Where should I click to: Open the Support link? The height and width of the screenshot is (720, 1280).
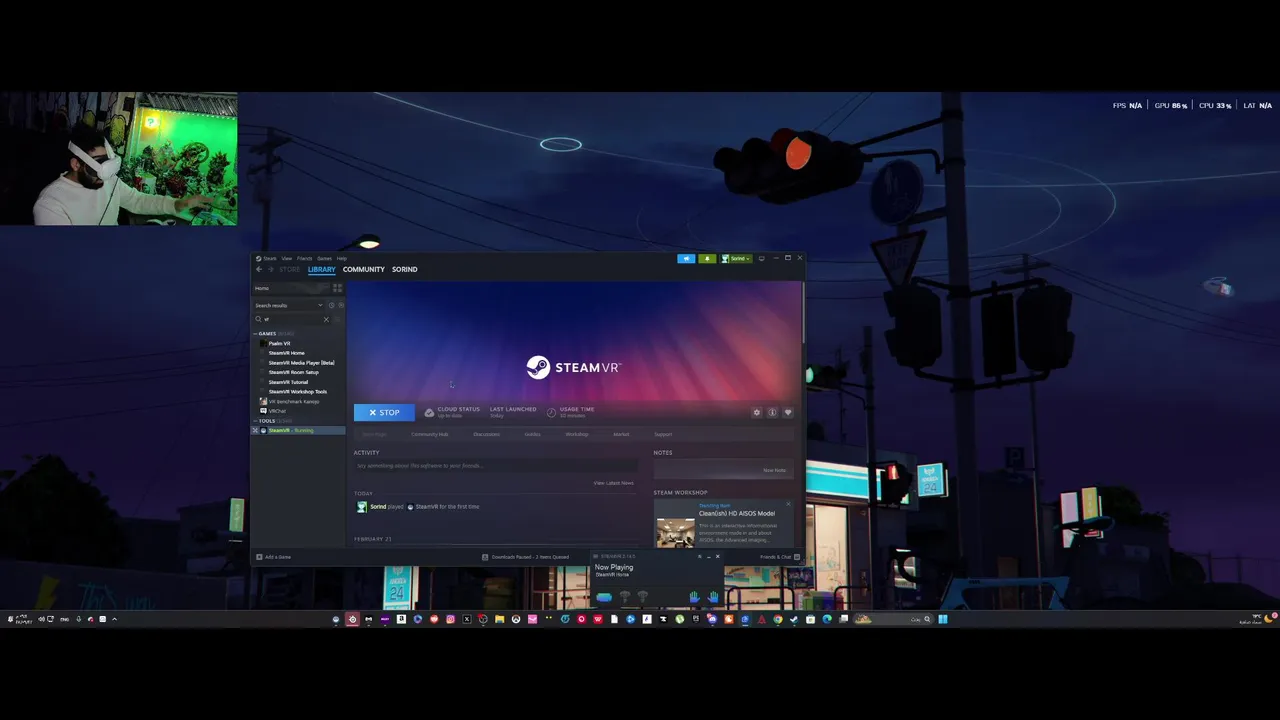(663, 434)
